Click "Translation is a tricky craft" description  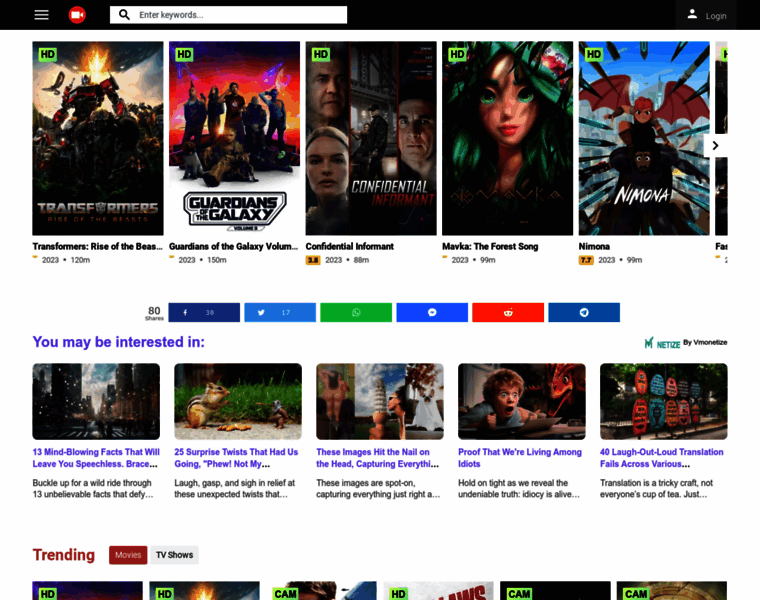[656, 489]
